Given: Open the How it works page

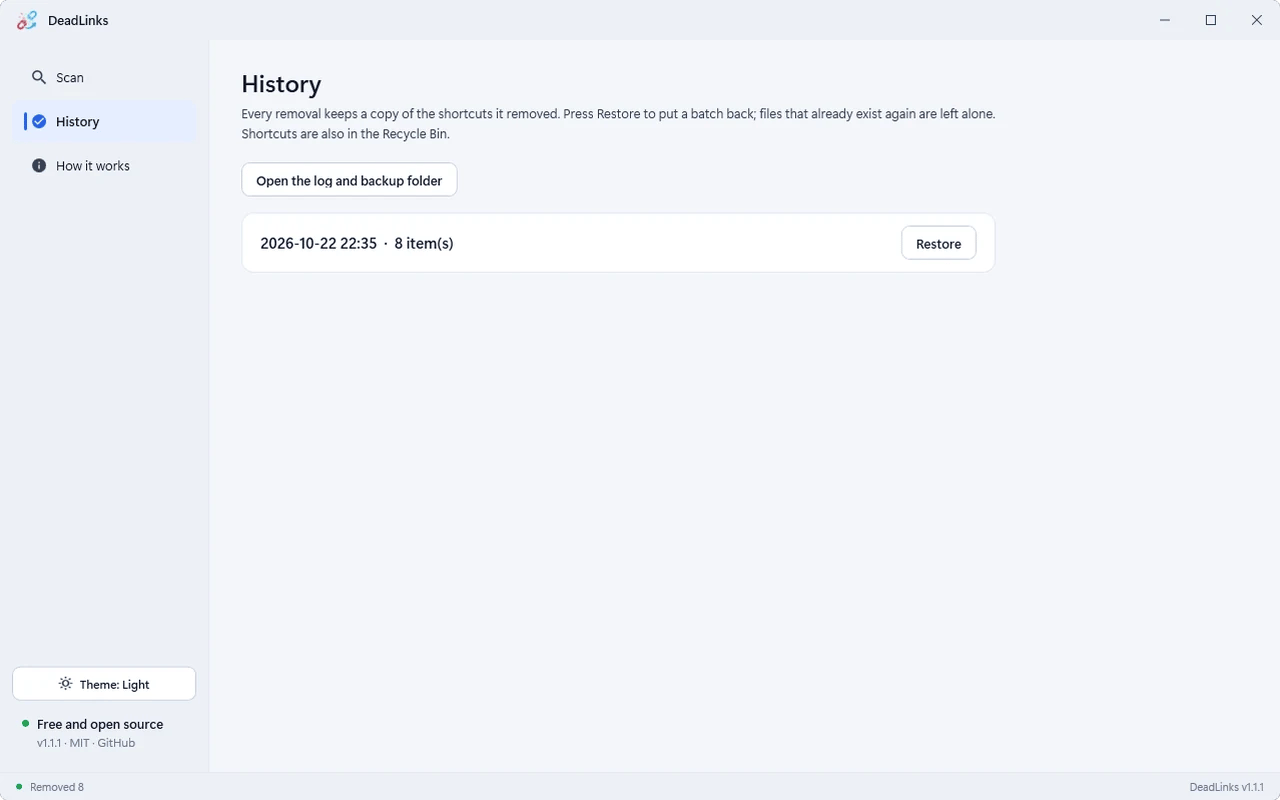Looking at the screenshot, I should point(104,165).
